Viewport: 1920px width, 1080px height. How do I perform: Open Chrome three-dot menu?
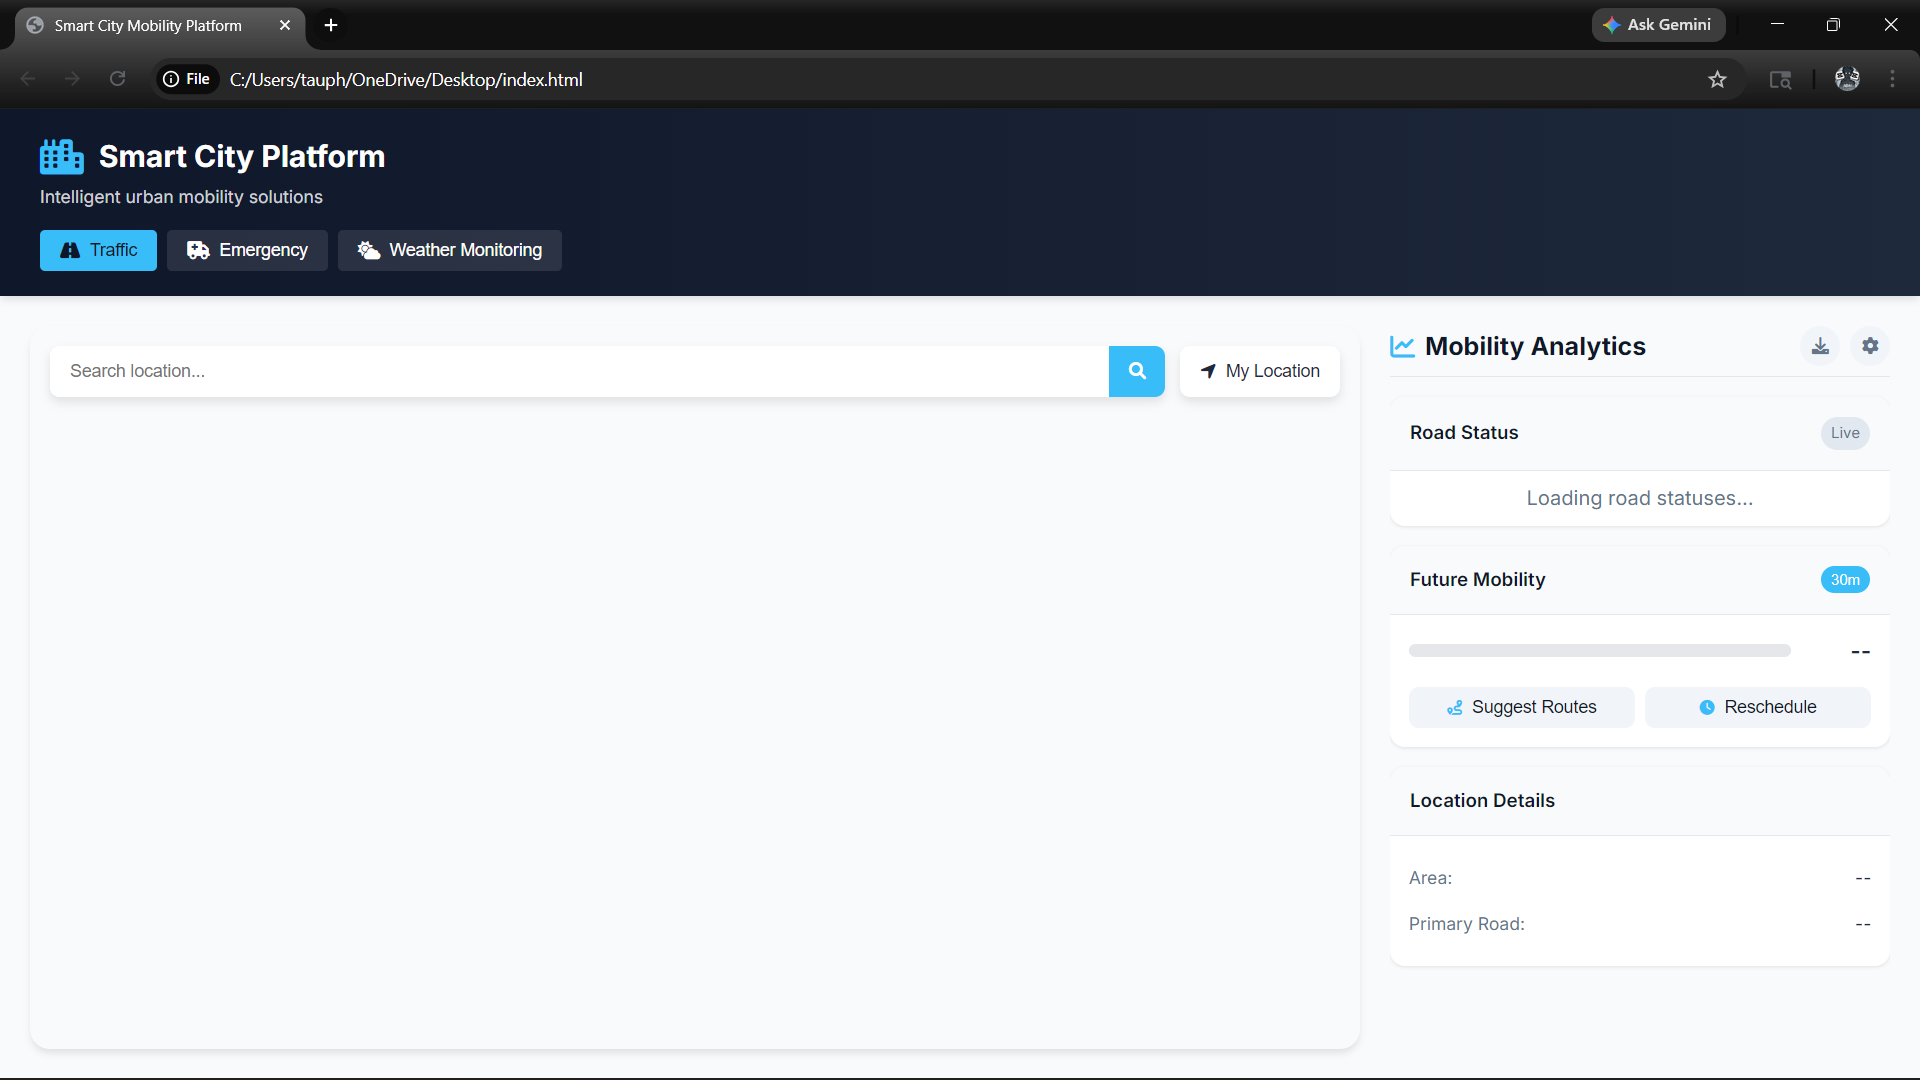1892,79
